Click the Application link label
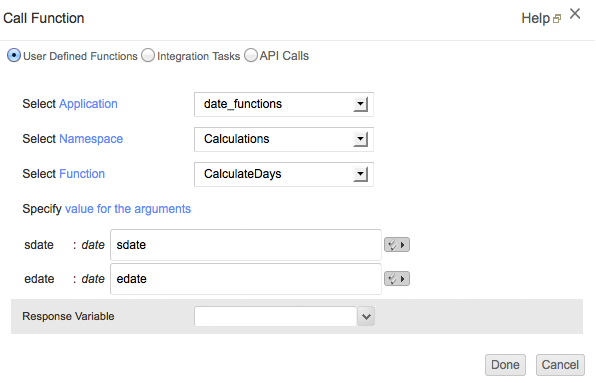This screenshot has height=383, width=596. tap(88, 104)
